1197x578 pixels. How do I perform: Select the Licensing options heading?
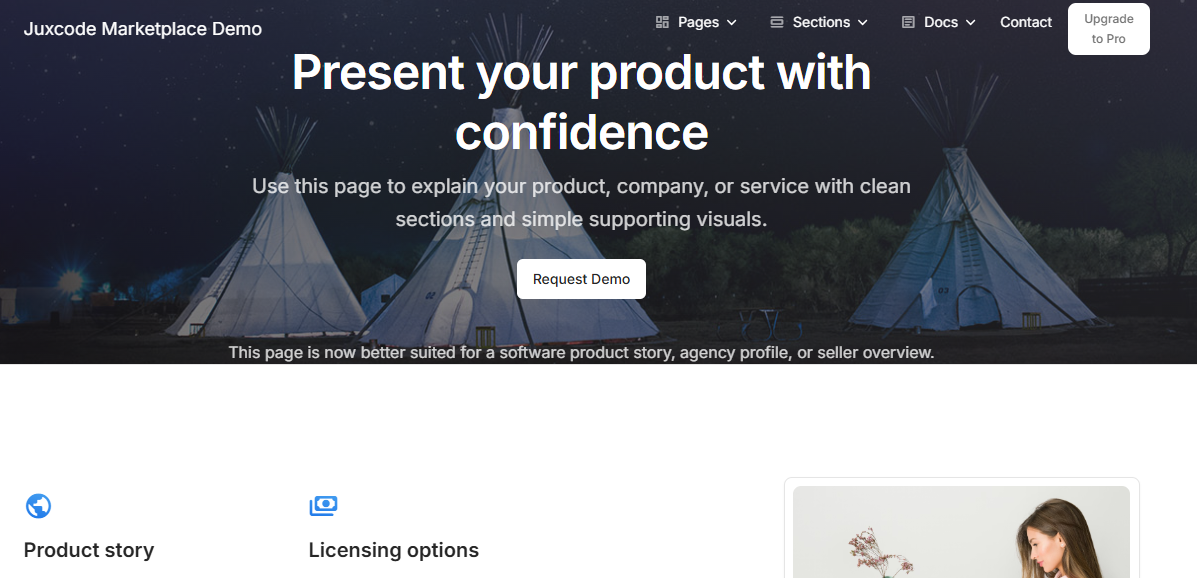(394, 550)
